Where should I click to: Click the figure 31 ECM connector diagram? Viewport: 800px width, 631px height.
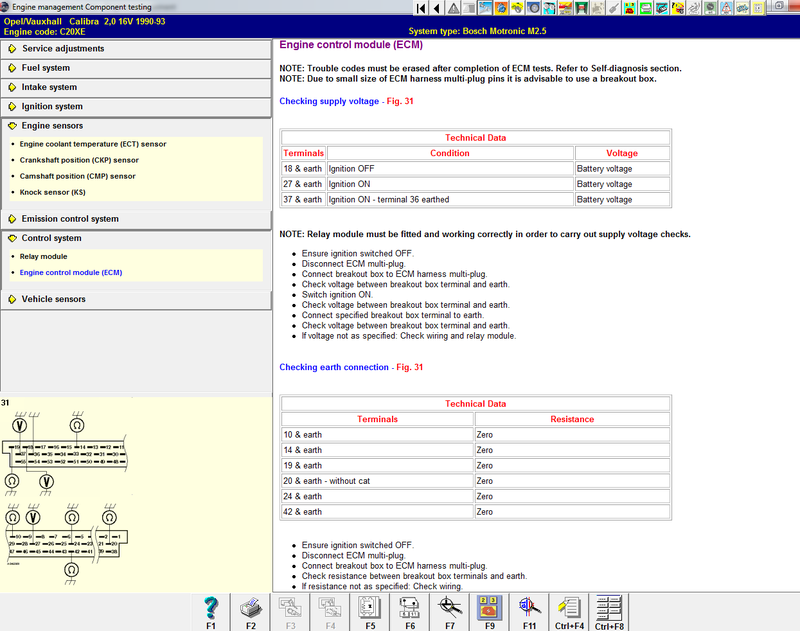point(66,495)
